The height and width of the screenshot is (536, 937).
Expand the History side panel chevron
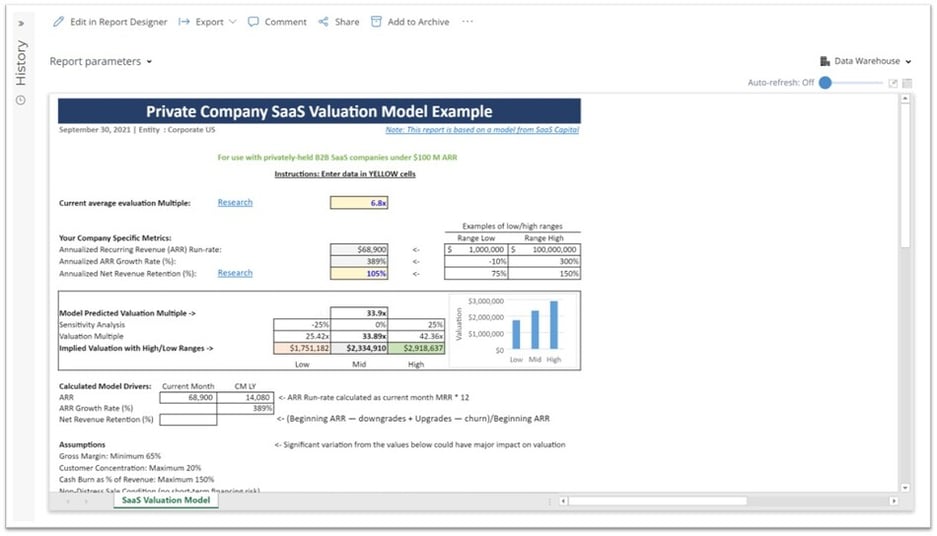[x=21, y=23]
